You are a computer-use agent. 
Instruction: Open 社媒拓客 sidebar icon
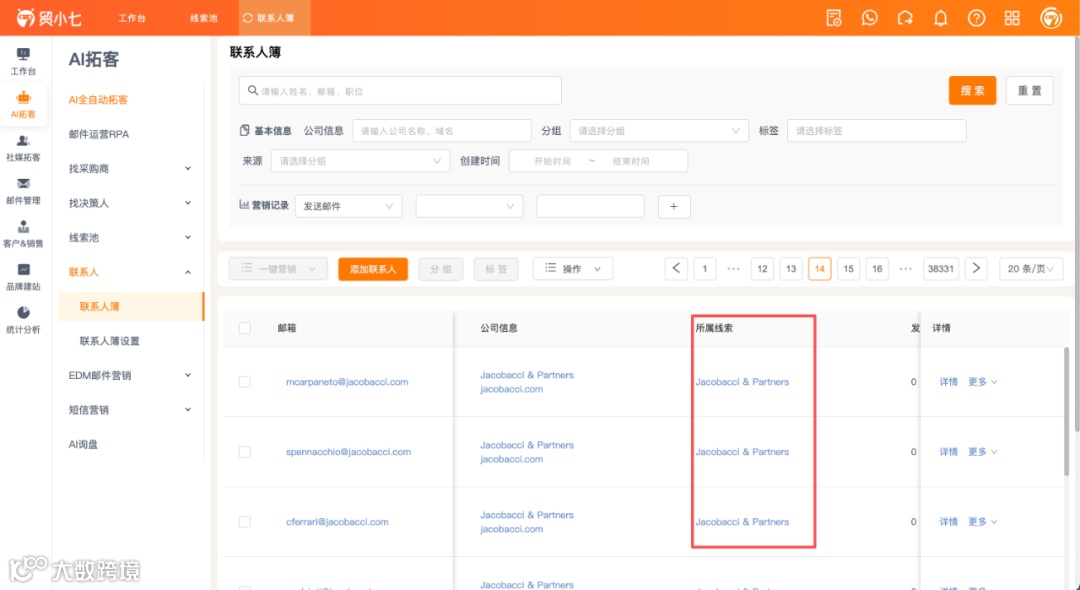click(23, 148)
